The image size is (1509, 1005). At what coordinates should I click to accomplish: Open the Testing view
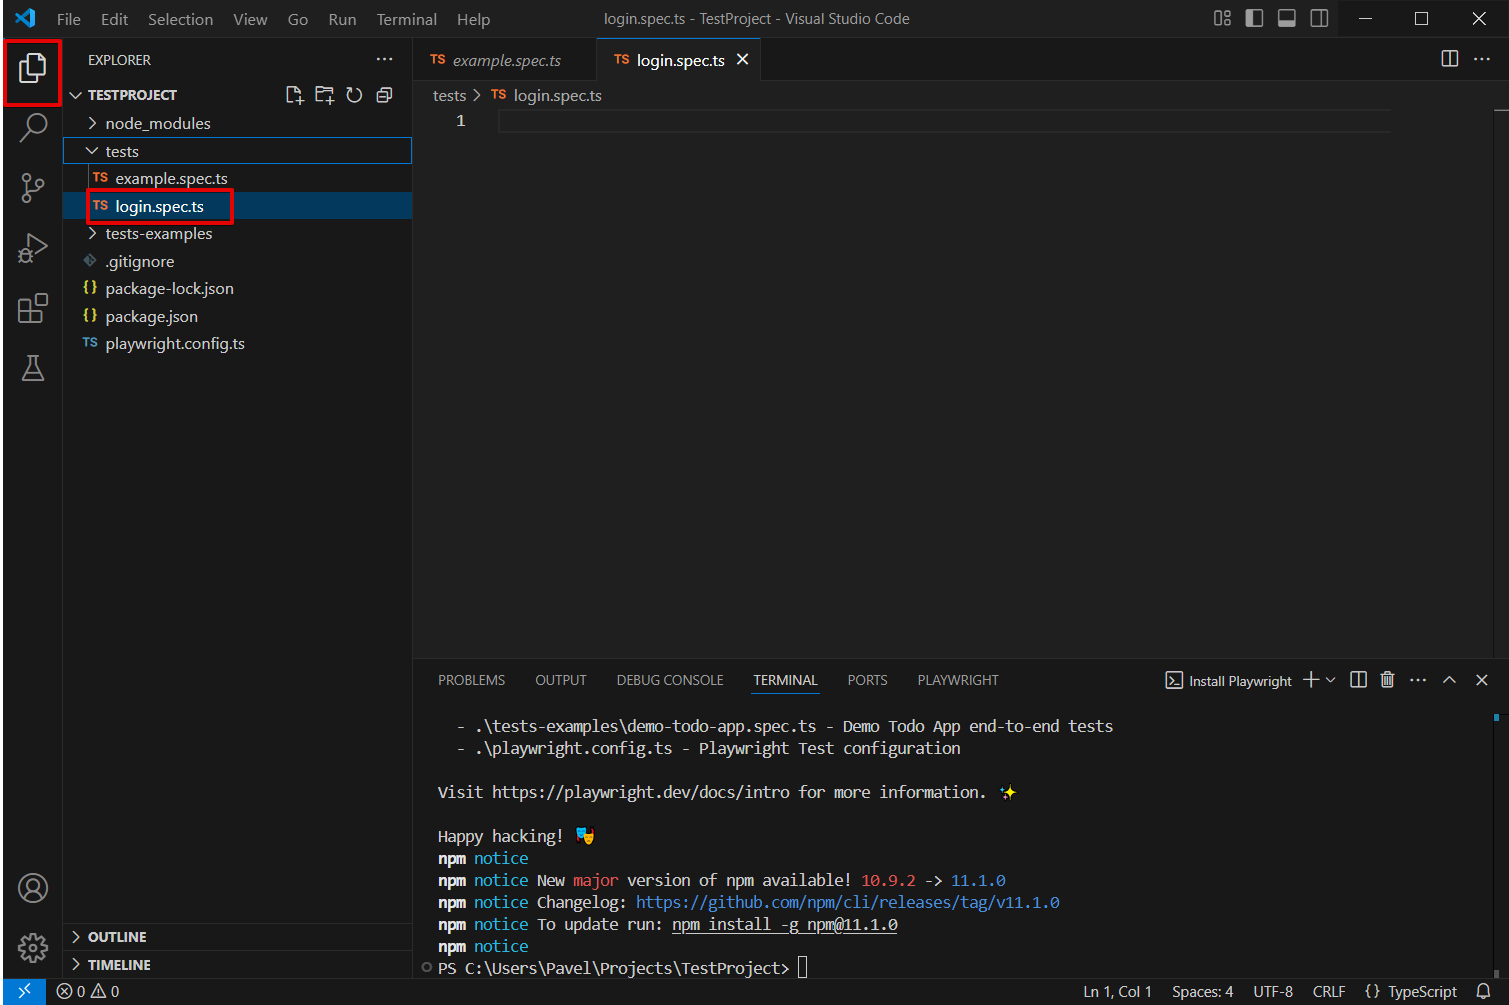33,368
